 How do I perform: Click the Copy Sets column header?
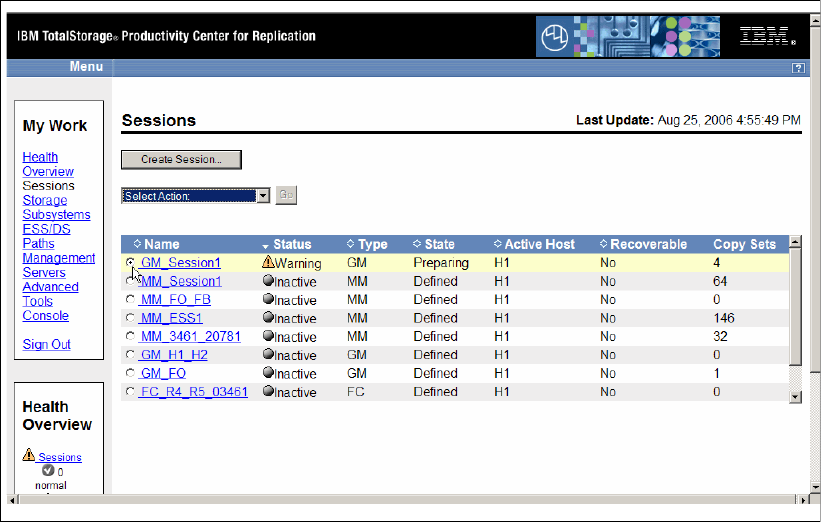click(x=744, y=244)
